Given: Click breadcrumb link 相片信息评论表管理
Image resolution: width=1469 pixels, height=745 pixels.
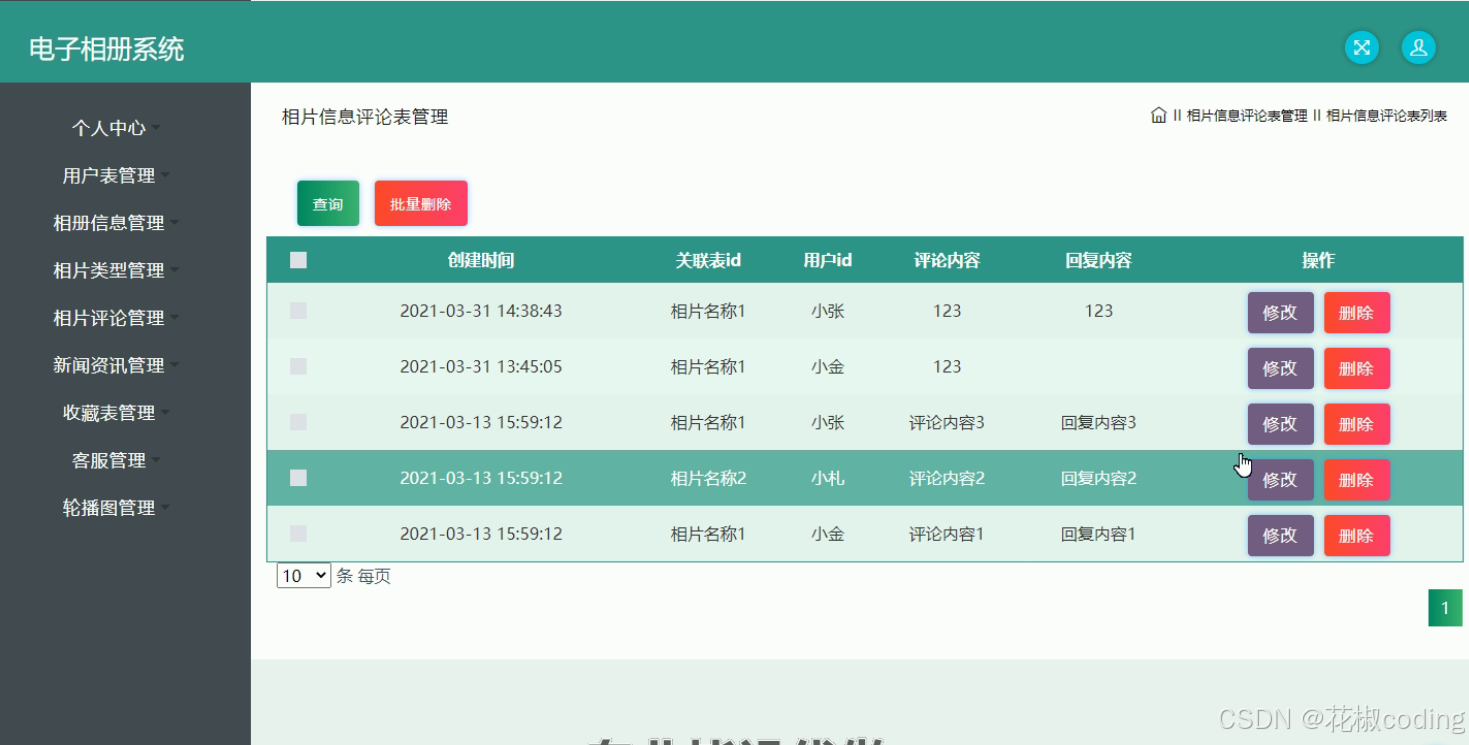Looking at the screenshot, I should coord(1247,116).
